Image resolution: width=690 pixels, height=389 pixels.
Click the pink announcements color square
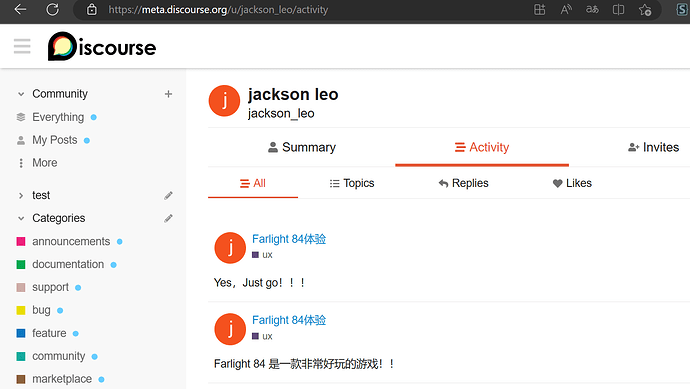click(21, 242)
